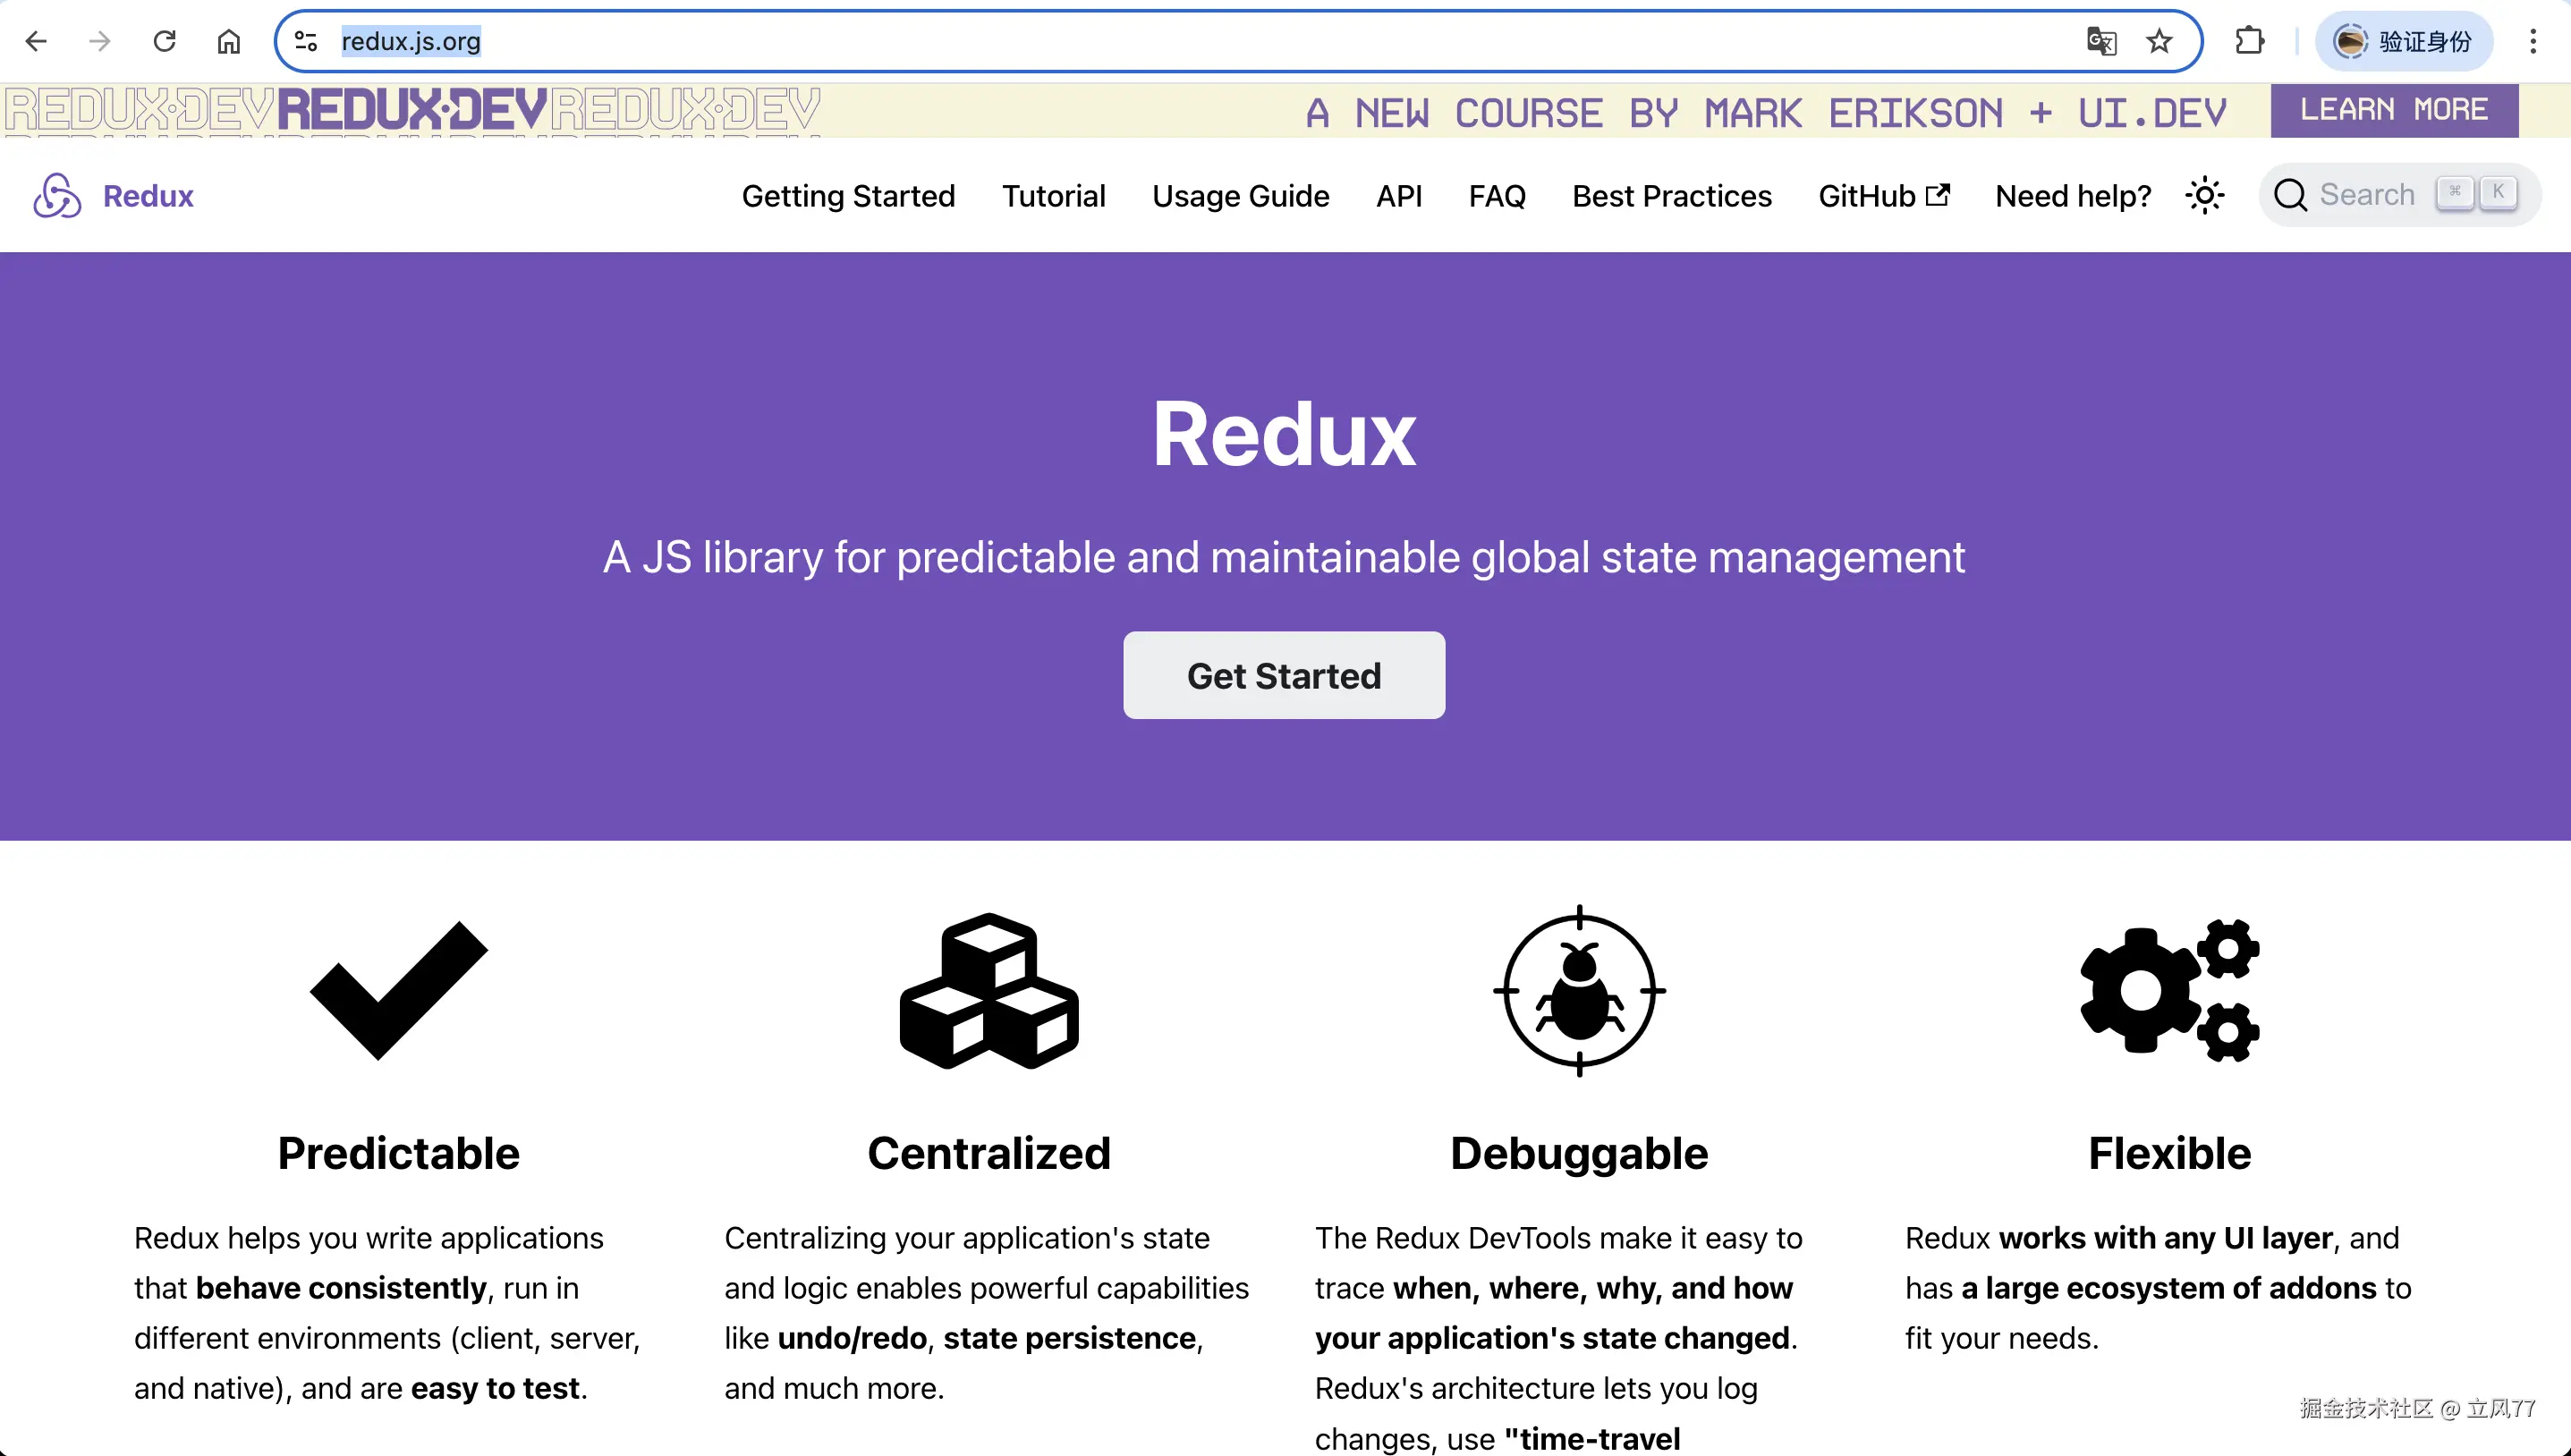
Task: Toggle dark and light mode
Action: [x=2204, y=195]
